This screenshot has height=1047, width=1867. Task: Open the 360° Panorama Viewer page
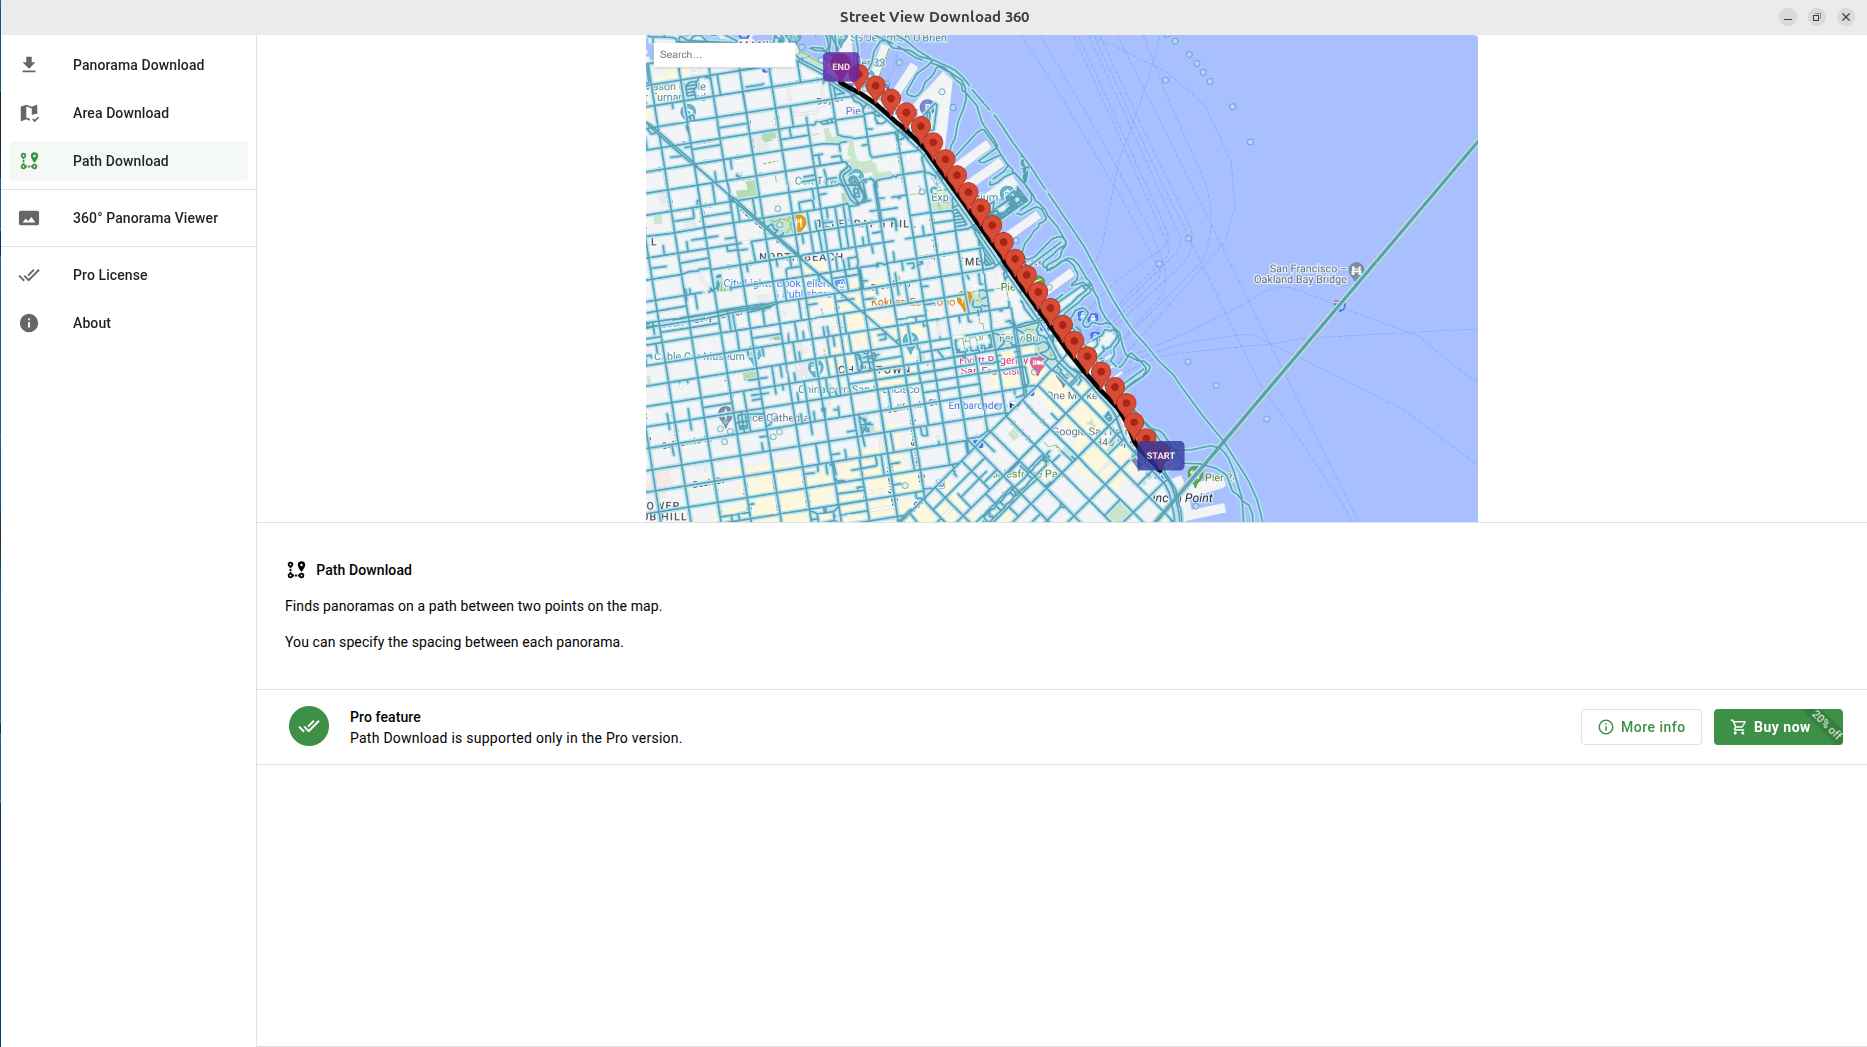click(x=145, y=218)
